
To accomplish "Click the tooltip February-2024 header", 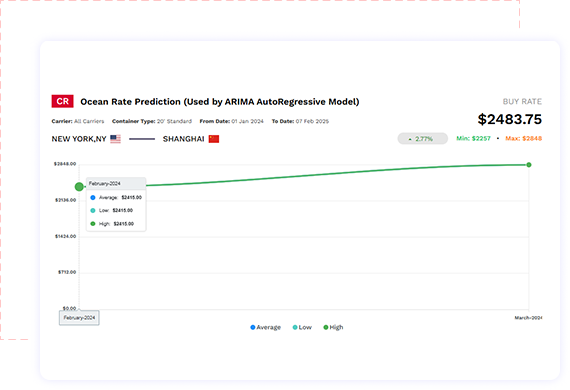I will (x=116, y=184).
